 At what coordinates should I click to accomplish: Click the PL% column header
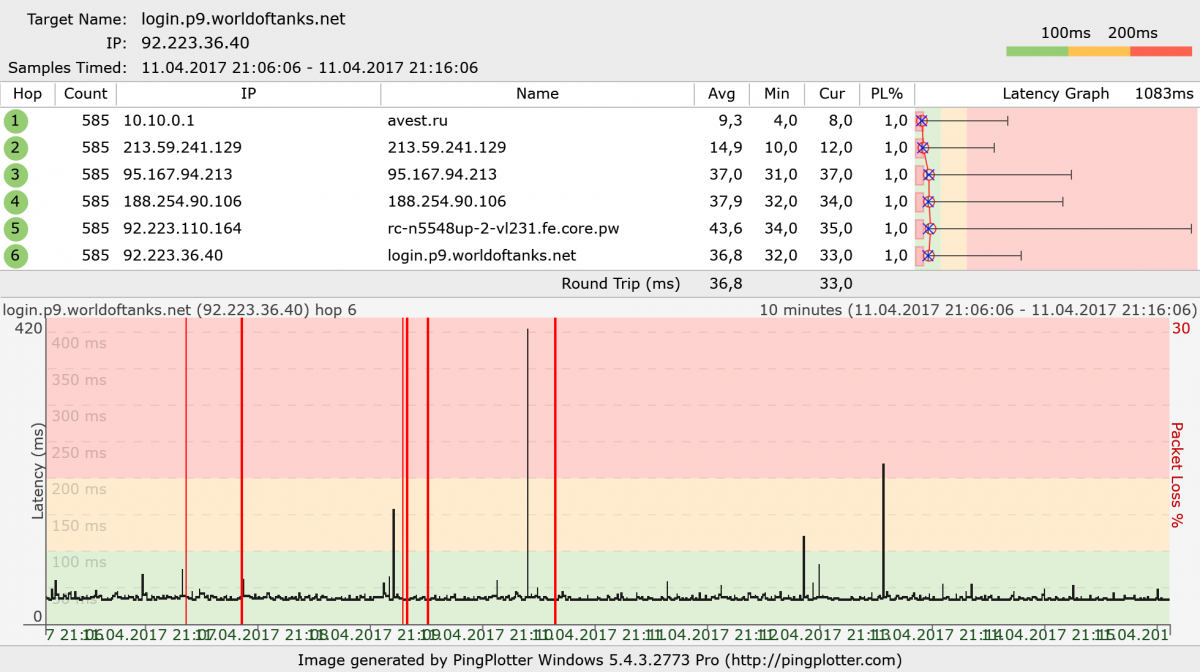point(887,94)
